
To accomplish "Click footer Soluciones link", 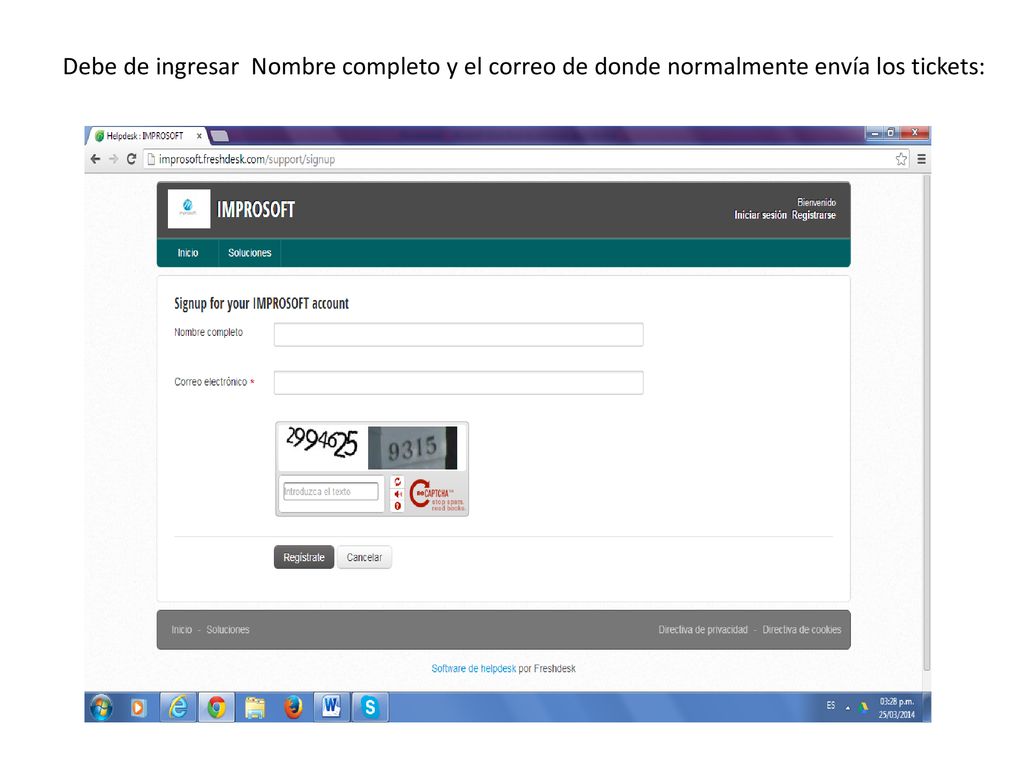I will [228, 630].
